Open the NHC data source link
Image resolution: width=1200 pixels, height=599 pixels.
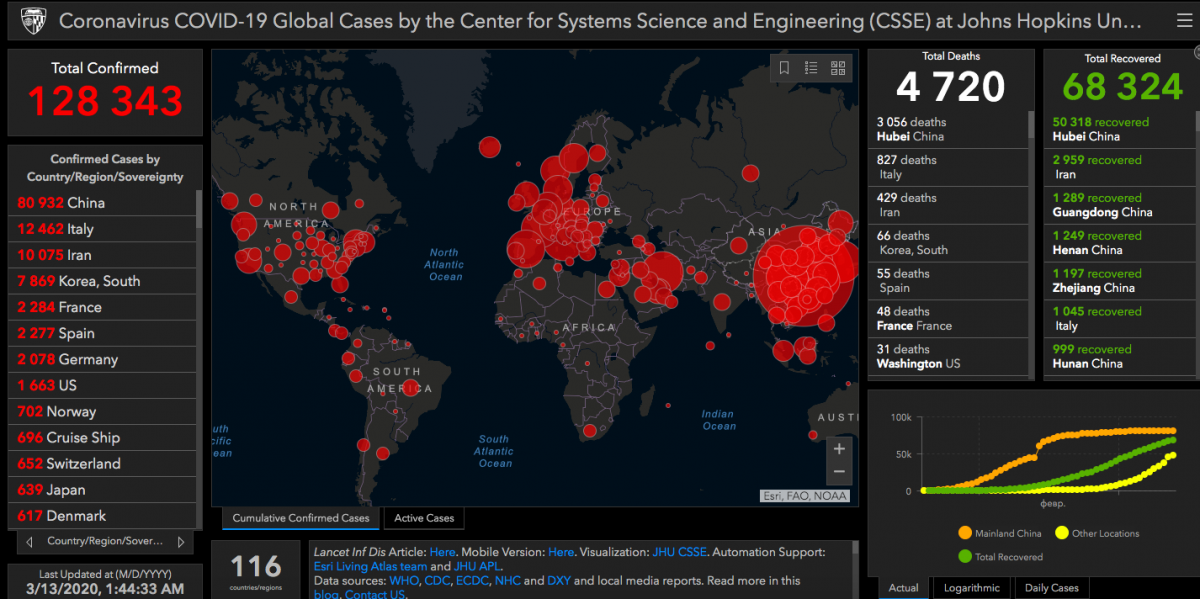(507, 580)
